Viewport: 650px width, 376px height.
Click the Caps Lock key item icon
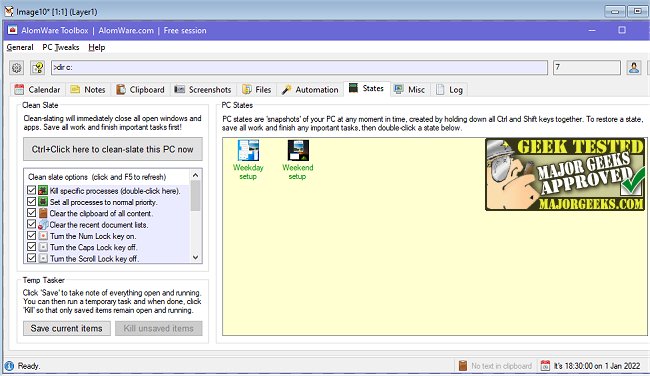click(x=43, y=247)
